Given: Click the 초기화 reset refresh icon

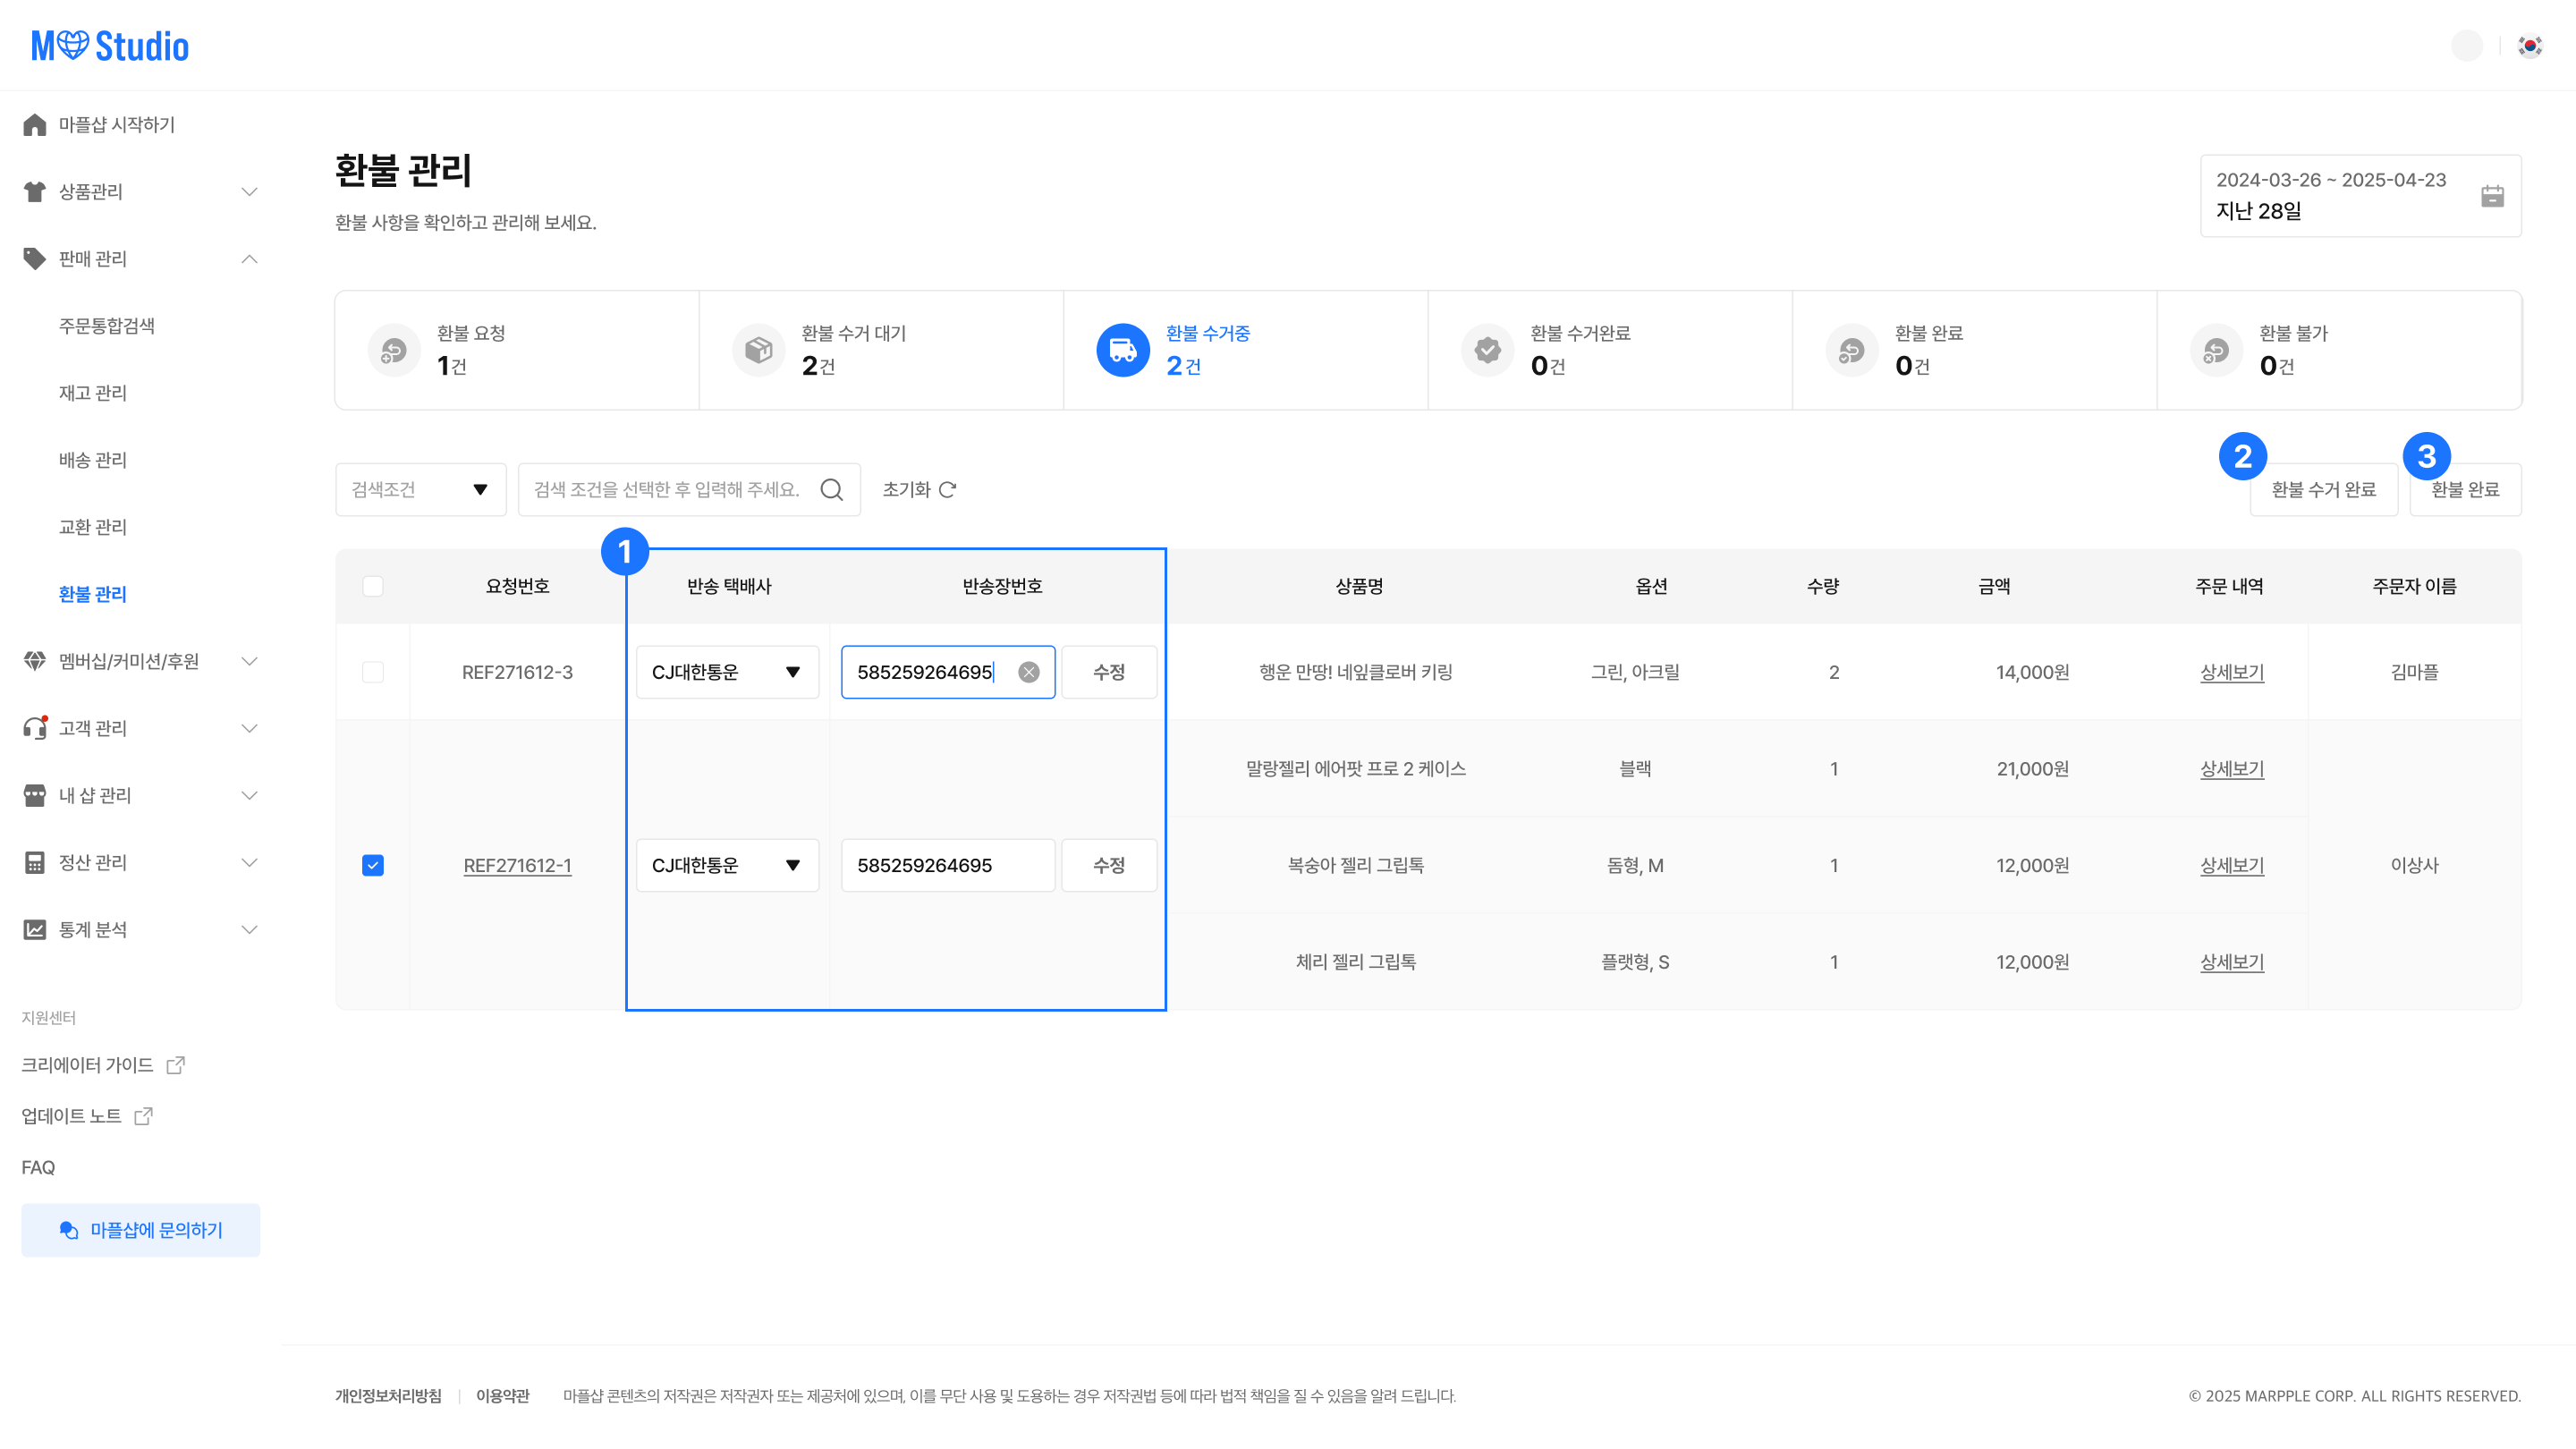Looking at the screenshot, I should pyautogui.click(x=948, y=489).
